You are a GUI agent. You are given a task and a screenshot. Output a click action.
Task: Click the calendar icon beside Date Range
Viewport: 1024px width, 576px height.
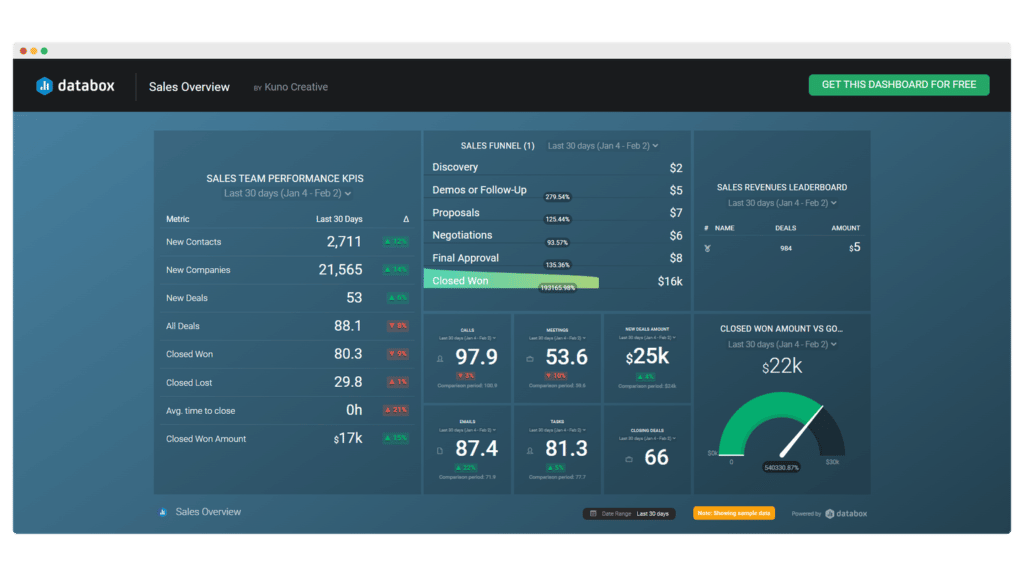click(594, 513)
